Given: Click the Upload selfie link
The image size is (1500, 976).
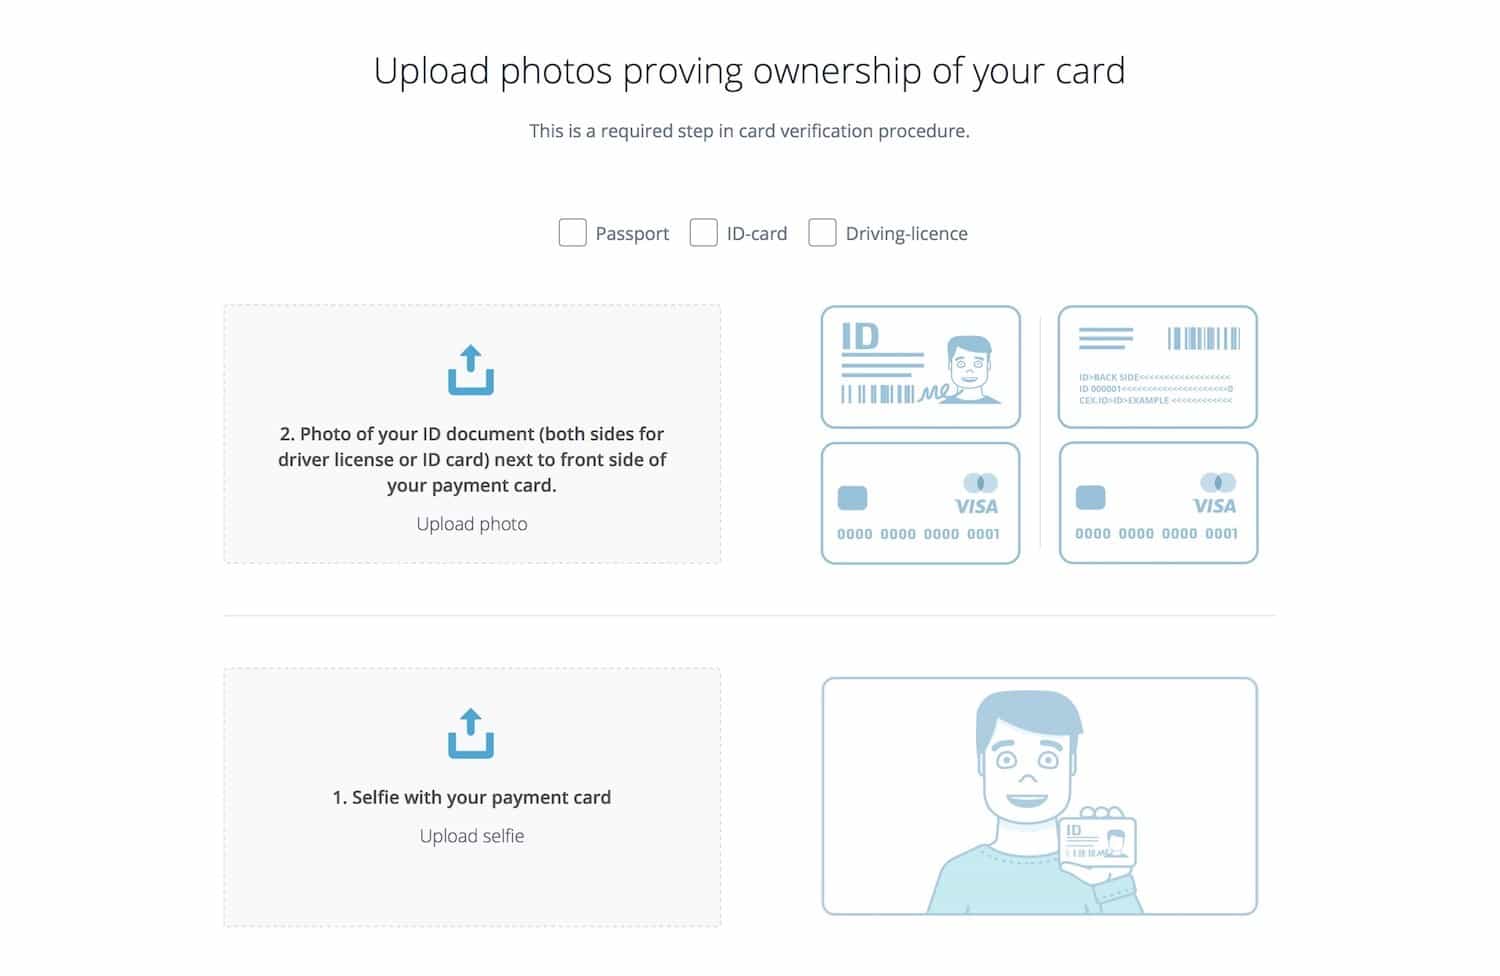Looking at the screenshot, I should click(472, 836).
